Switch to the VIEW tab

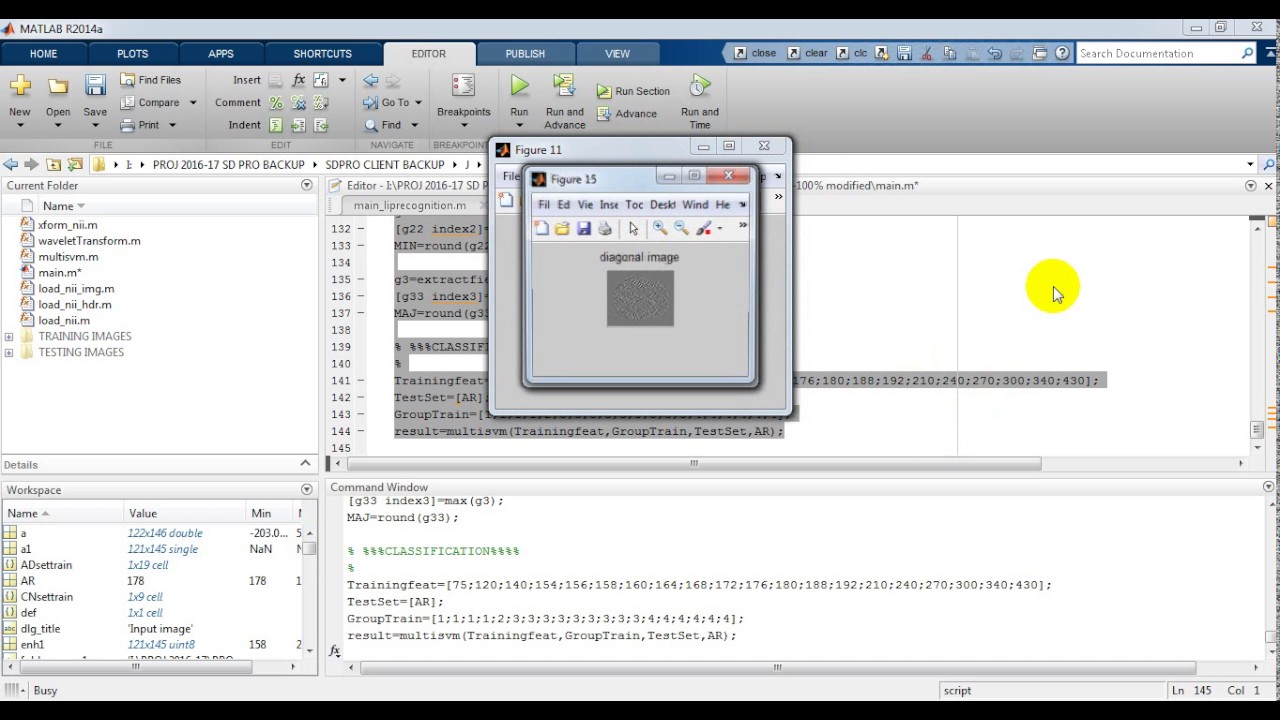tap(617, 54)
